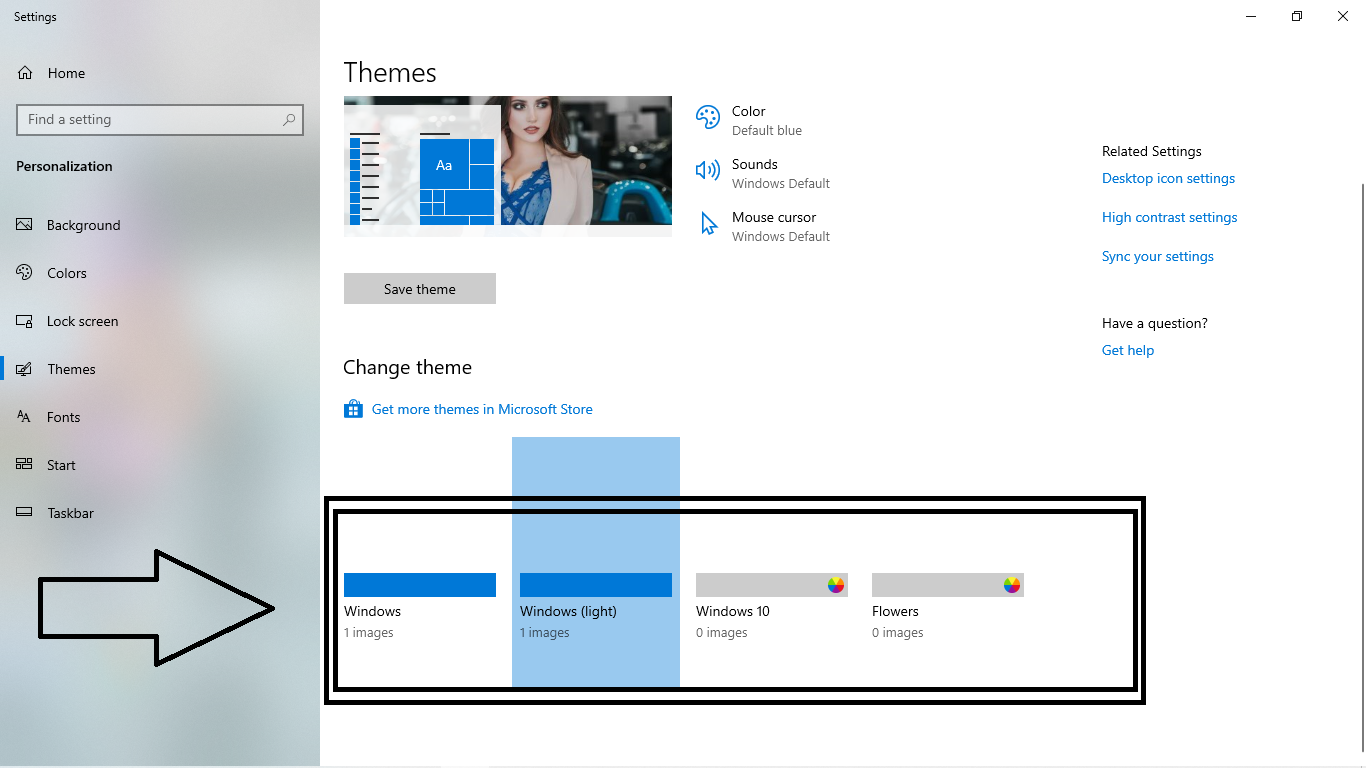Open the Sounds Windows Default setting
Image resolution: width=1366 pixels, height=768 pixels.
[x=763, y=173]
